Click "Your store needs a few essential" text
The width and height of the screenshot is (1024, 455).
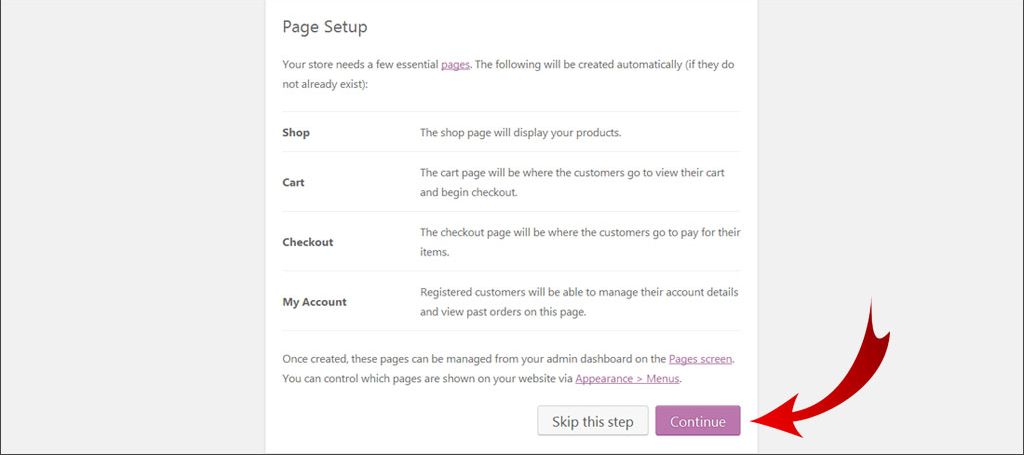(x=360, y=65)
